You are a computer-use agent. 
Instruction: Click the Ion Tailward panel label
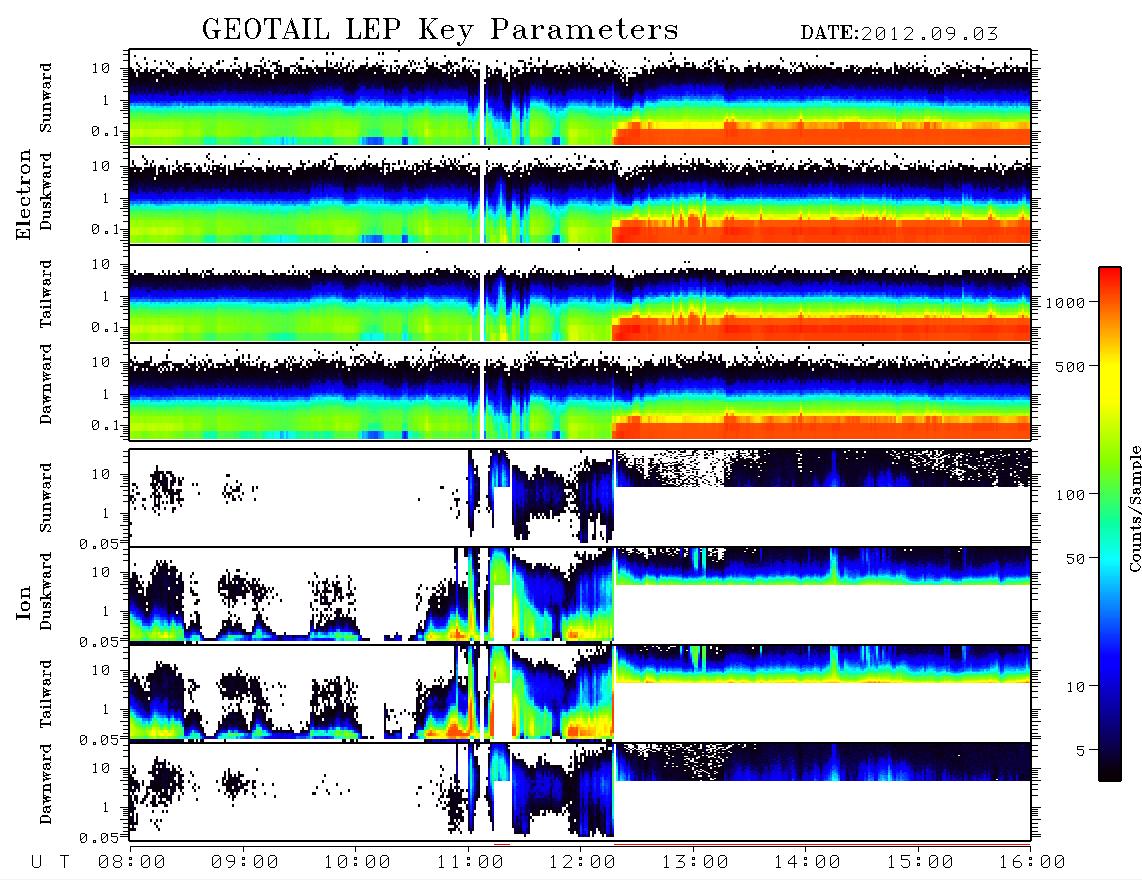(46, 694)
